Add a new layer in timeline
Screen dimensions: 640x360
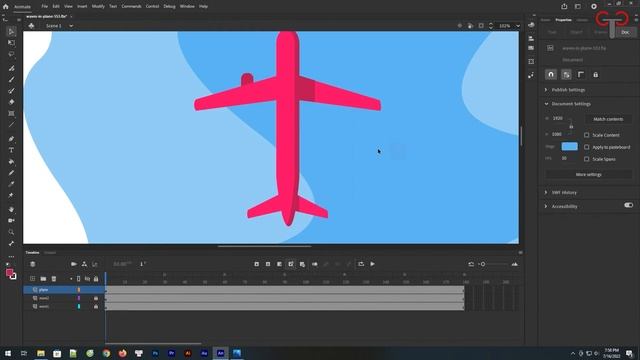point(33,279)
